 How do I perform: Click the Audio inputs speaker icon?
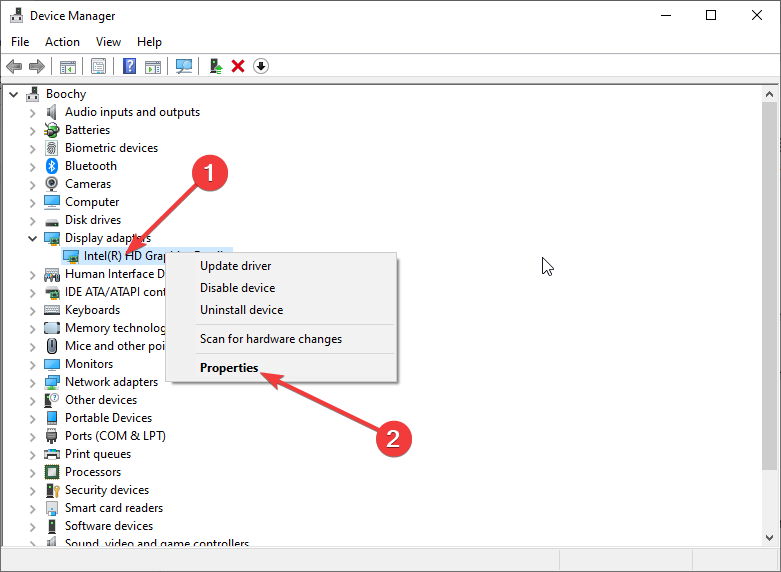[x=52, y=112]
